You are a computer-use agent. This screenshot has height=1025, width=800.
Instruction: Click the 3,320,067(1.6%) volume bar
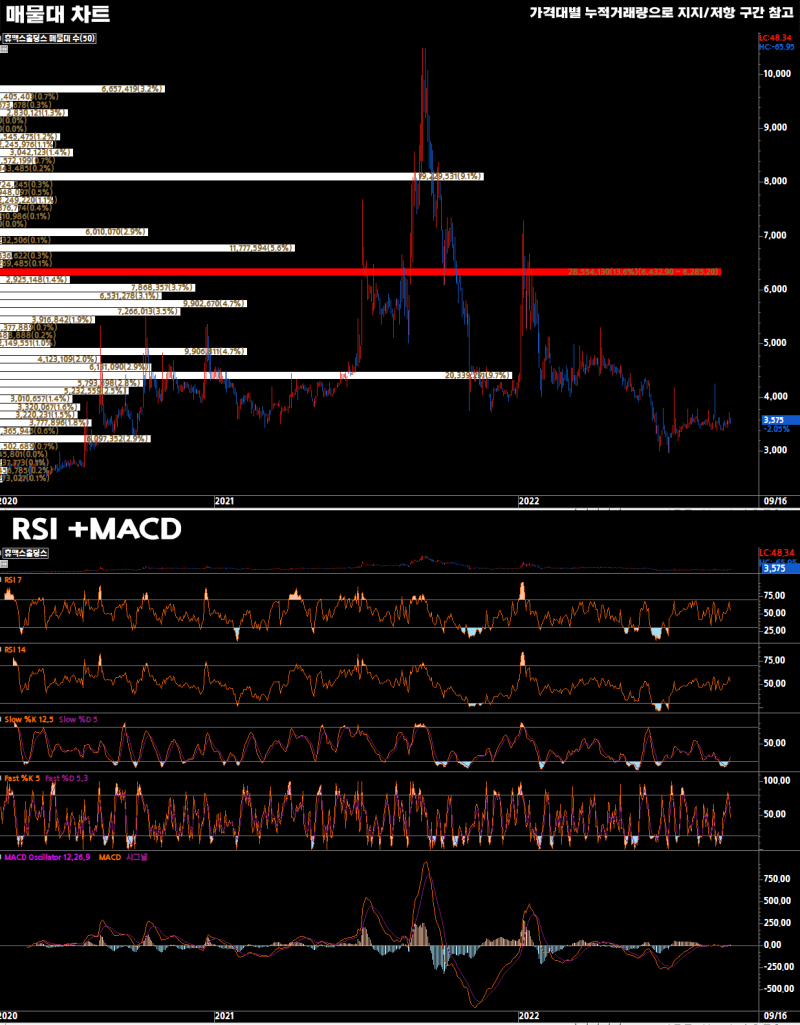click(x=40, y=407)
